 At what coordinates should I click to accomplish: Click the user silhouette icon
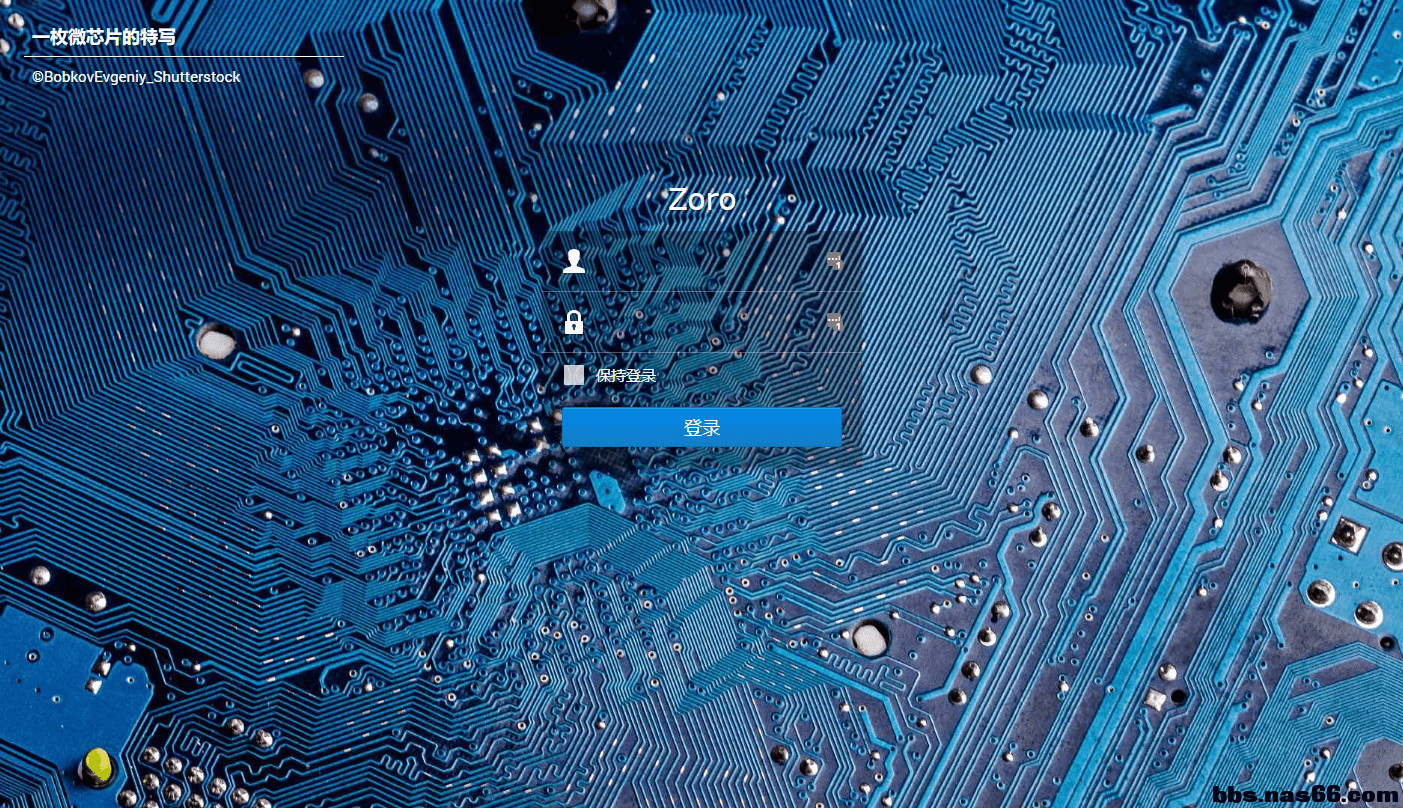(x=573, y=262)
